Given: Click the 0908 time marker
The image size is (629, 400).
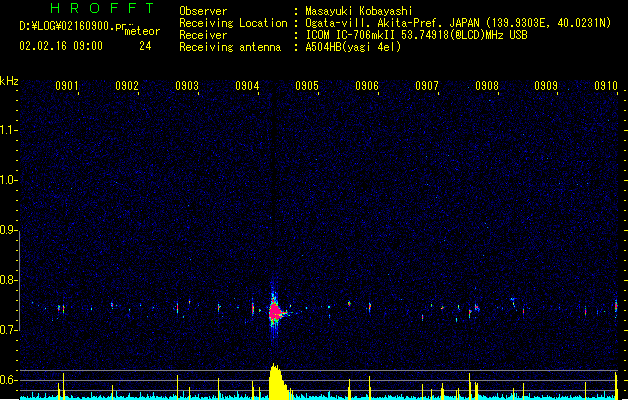Looking at the screenshot, I should click(487, 86).
